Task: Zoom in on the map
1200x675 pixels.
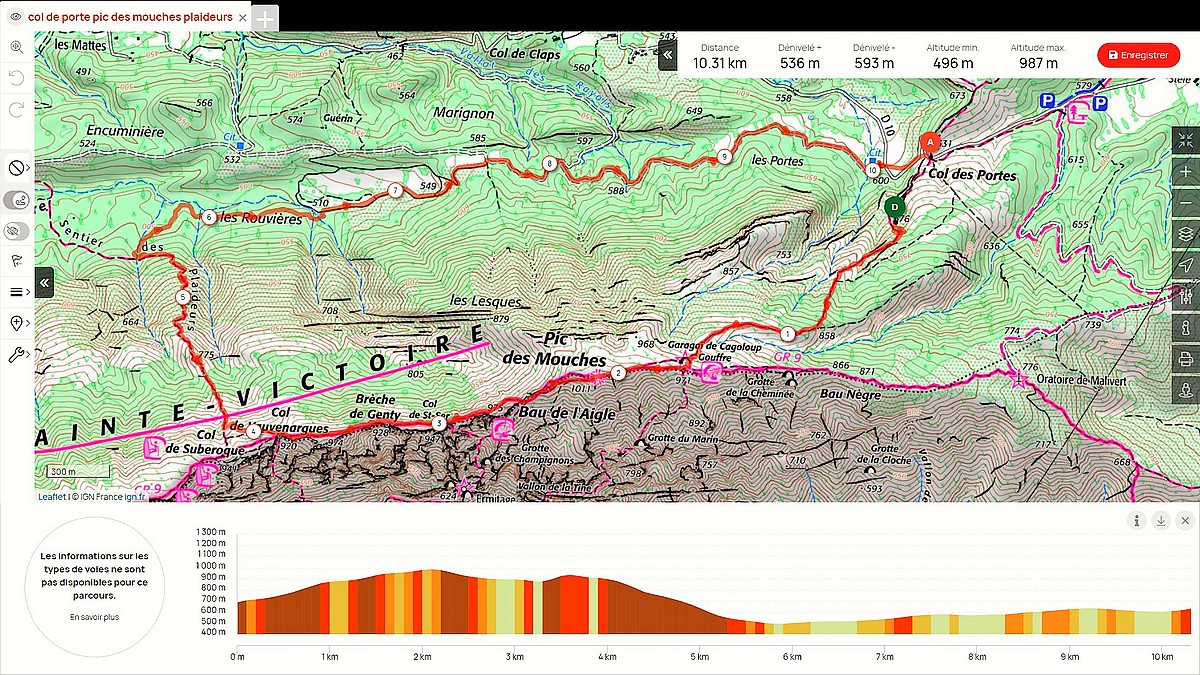Action: tap(1186, 171)
